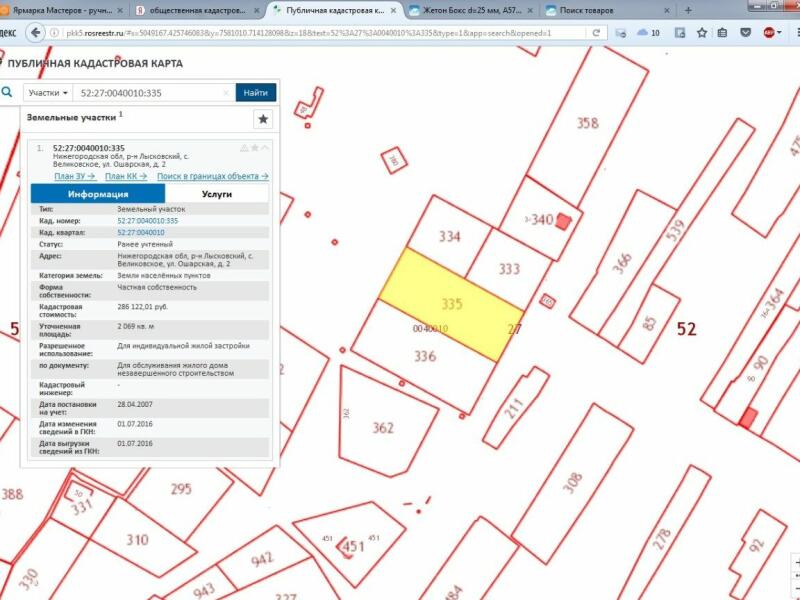Viewport: 800px width, 600px height.
Task: Select highlighted parcel 335 on map
Action: [x=452, y=304]
